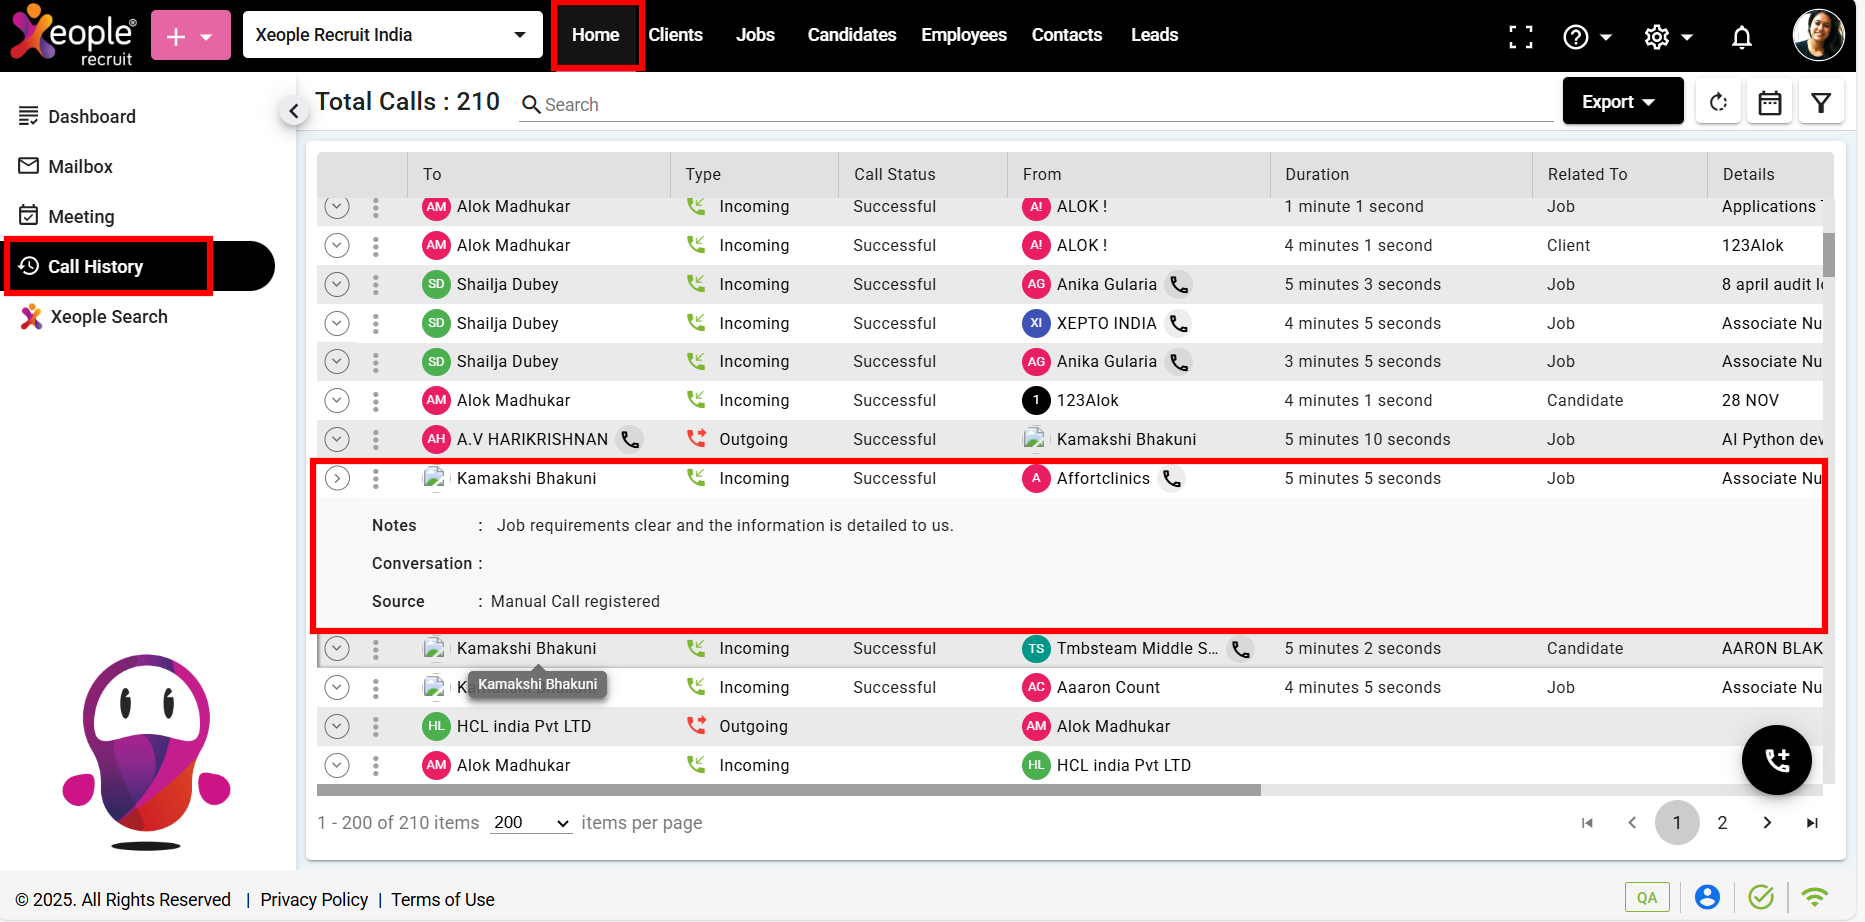Image resolution: width=1865 pixels, height=922 pixels.
Task: Open the filter funnel icon
Action: pyautogui.click(x=1821, y=102)
